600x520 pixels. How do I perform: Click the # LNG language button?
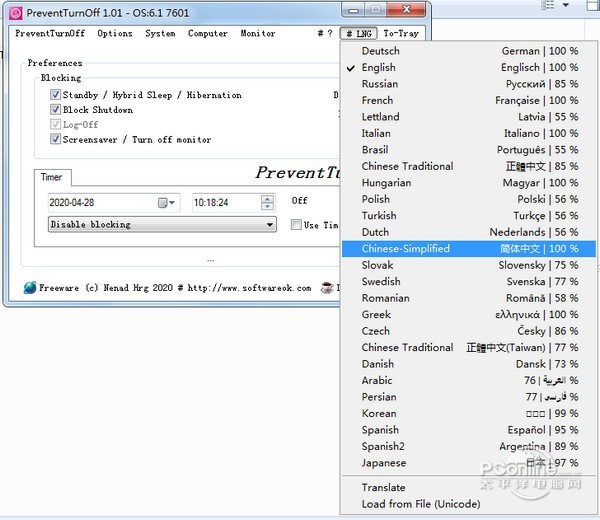click(x=359, y=34)
